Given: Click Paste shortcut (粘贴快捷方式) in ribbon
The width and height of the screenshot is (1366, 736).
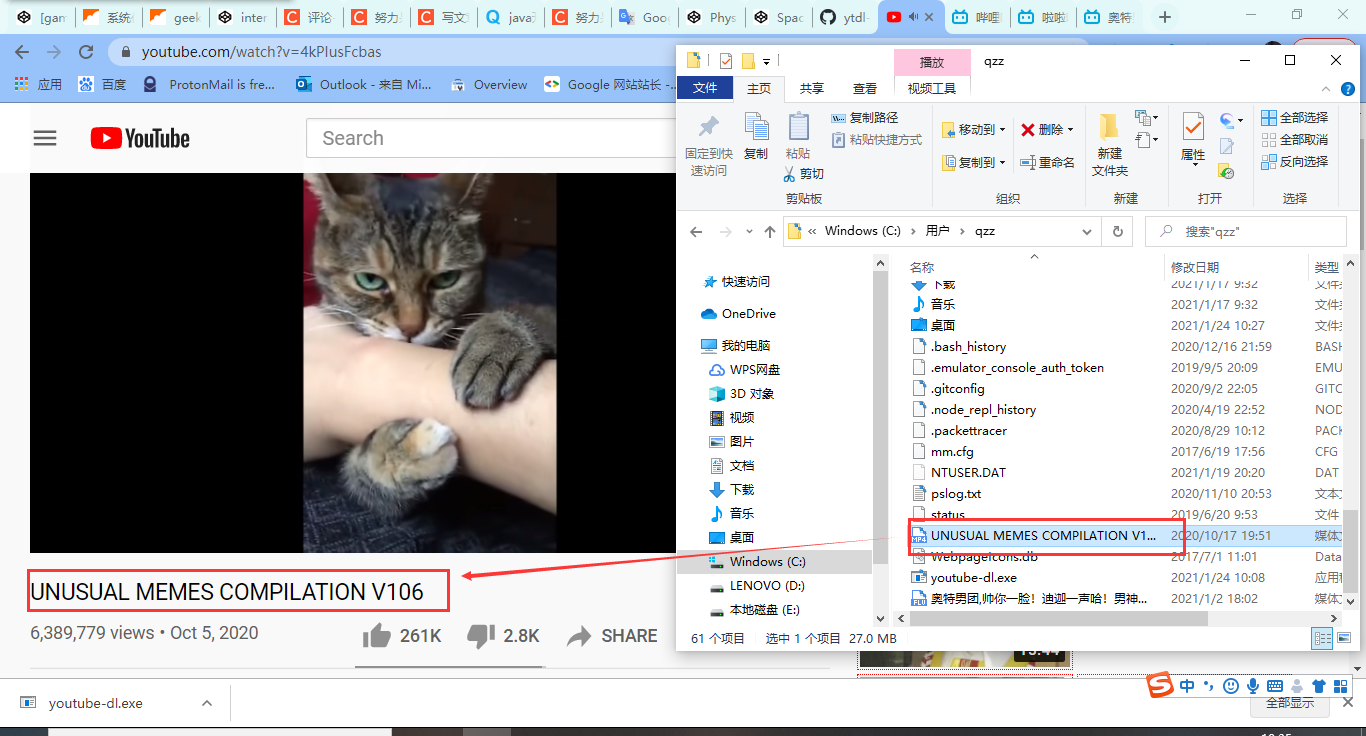Looking at the screenshot, I should click(x=877, y=140).
